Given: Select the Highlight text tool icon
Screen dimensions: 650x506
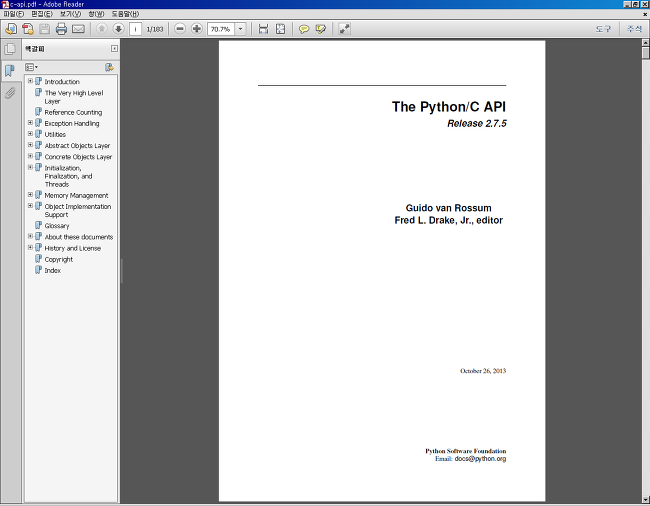Looking at the screenshot, I should click(320, 29).
